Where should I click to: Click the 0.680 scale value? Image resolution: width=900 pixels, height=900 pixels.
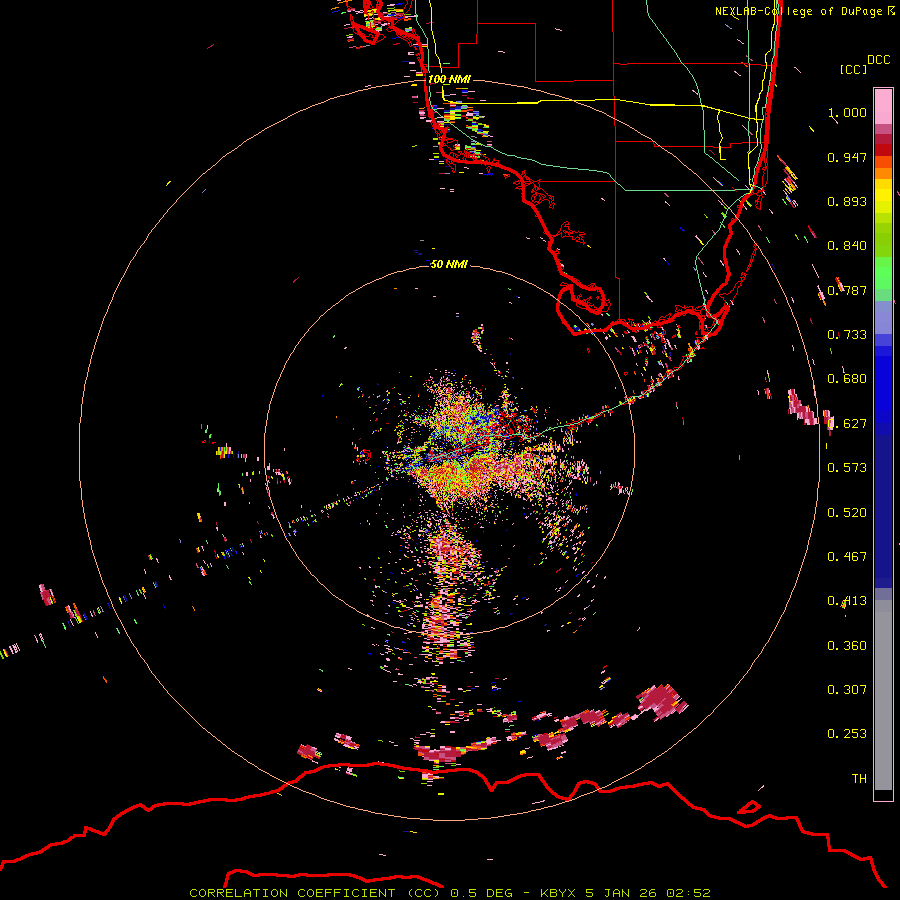point(847,379)
